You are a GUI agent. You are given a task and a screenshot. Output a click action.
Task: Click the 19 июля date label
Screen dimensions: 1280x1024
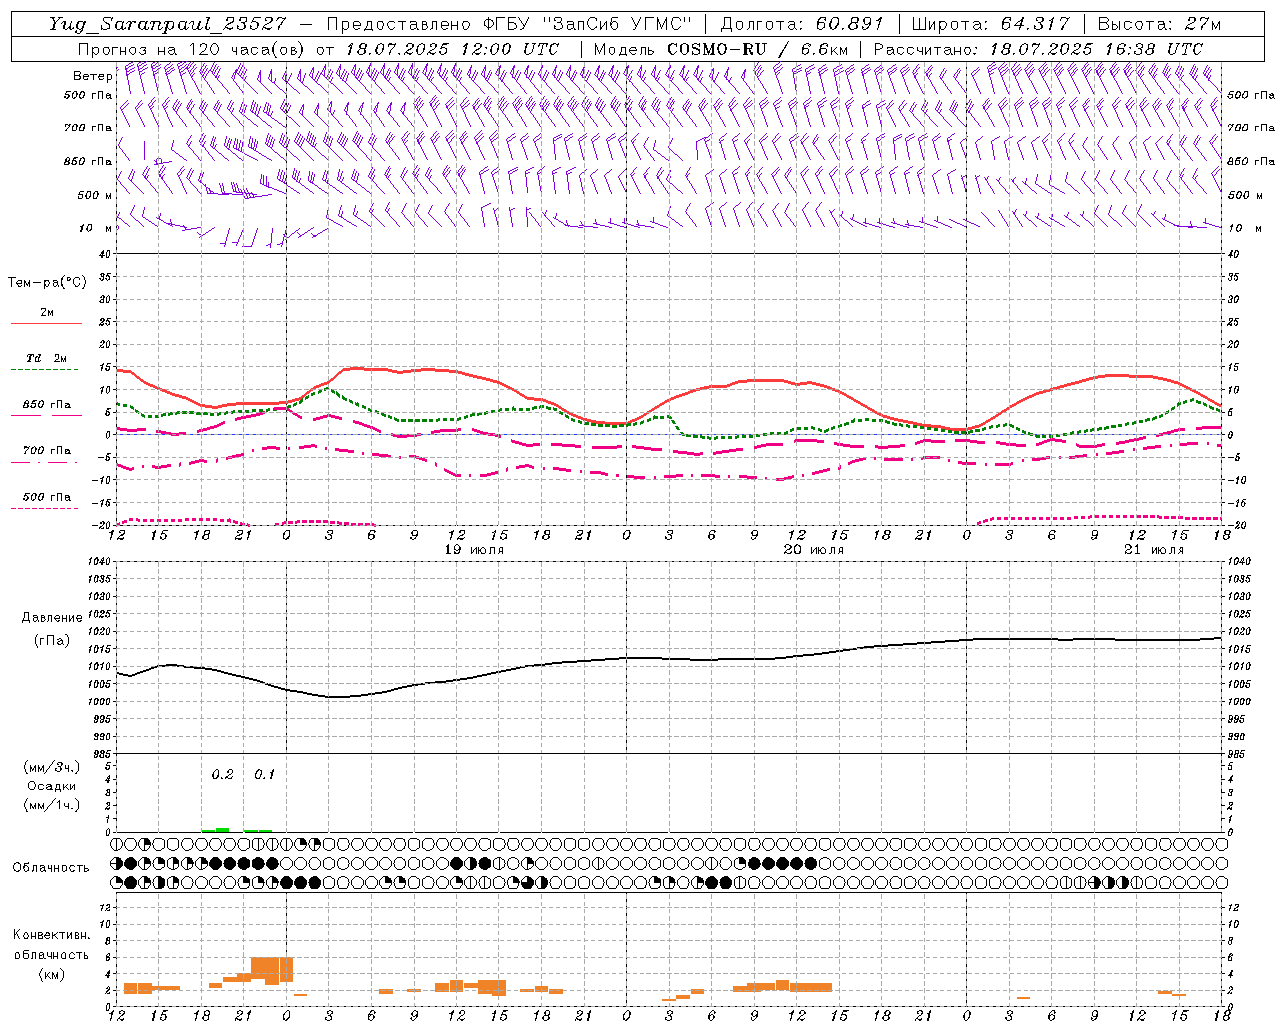click(x=474, y=550)
